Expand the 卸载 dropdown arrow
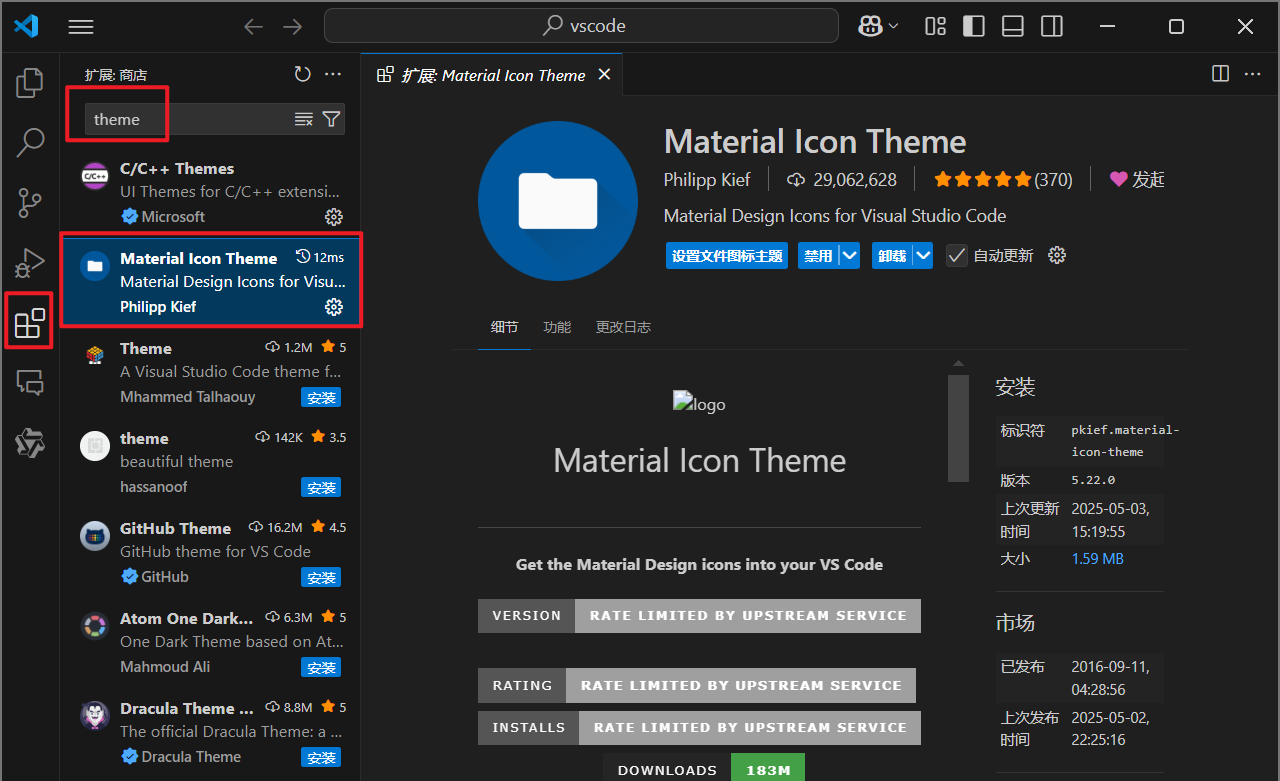Image resolution: width=1280 pixels, height=781 pixels. 924,256
